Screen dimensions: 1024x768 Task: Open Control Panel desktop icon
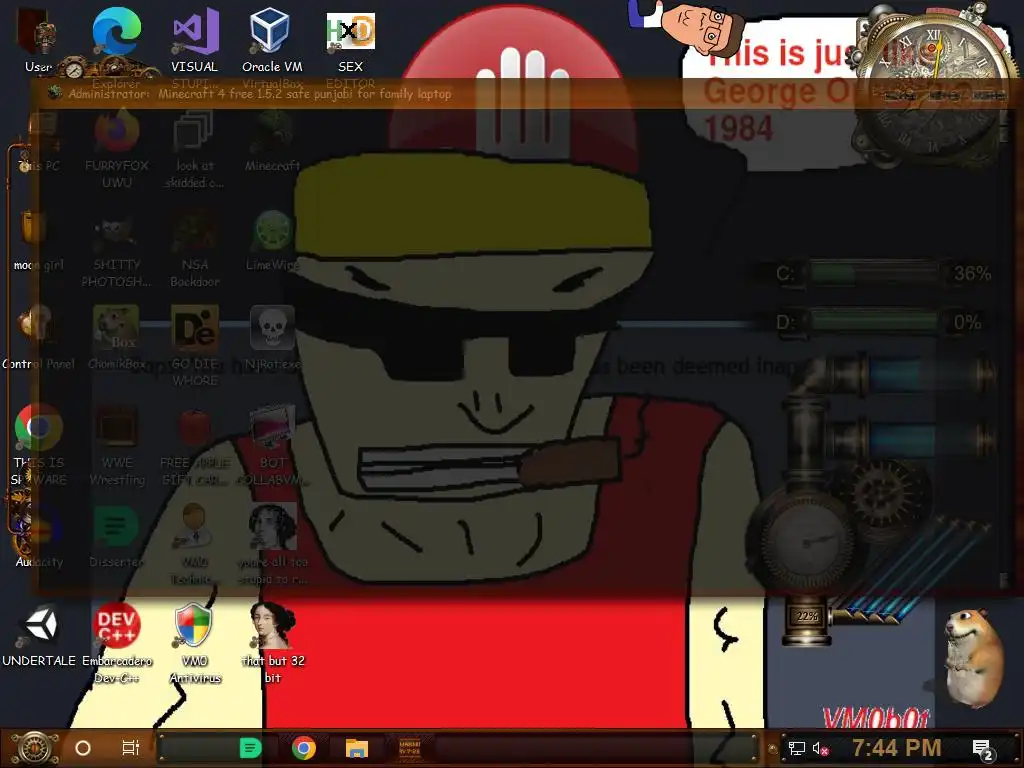(x=38, y=338)
